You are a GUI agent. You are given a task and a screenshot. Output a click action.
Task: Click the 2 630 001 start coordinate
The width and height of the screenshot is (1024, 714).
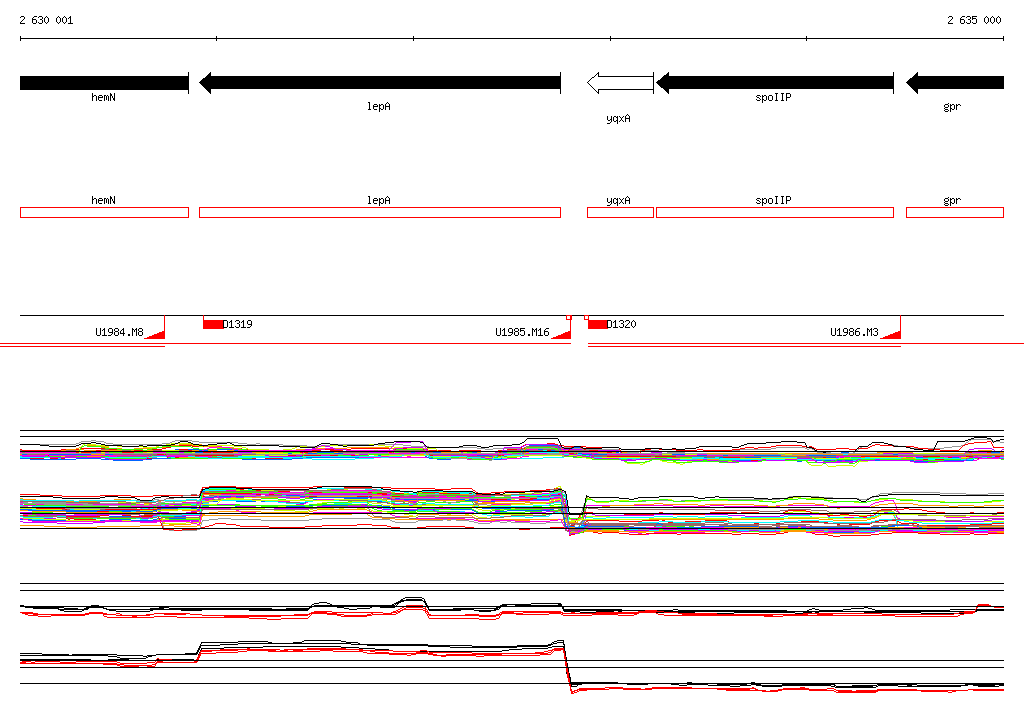46,20
